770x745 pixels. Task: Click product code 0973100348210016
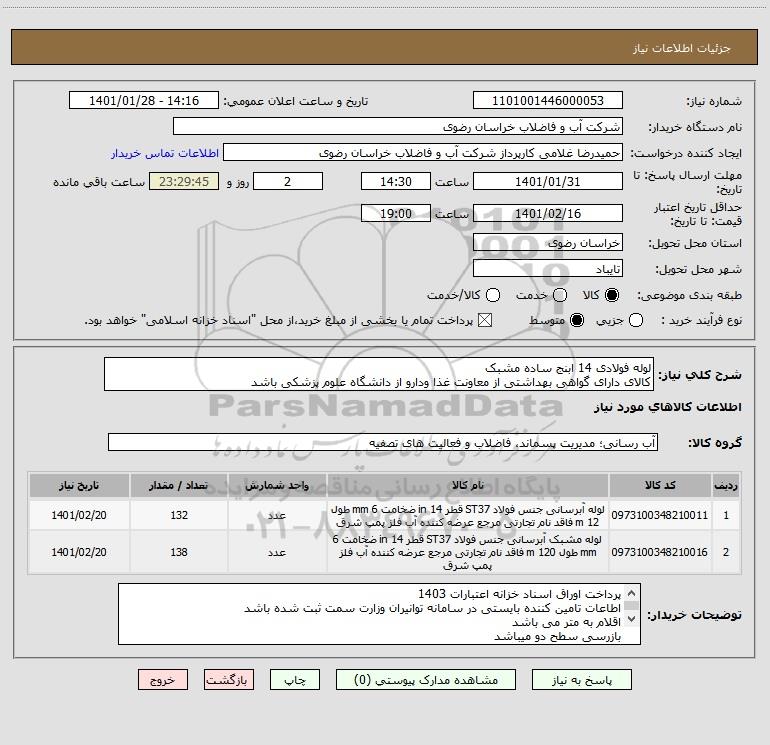tap(660, 552)
